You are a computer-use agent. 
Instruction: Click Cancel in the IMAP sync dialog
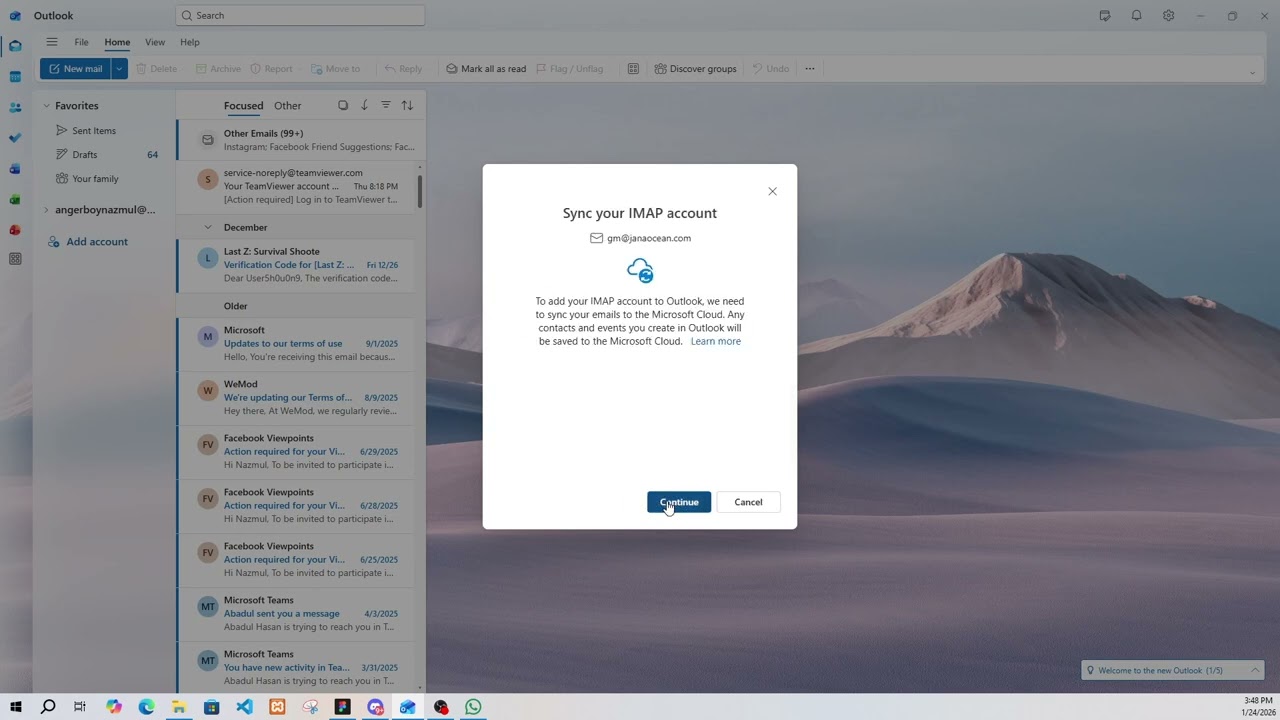pos(748,502)
